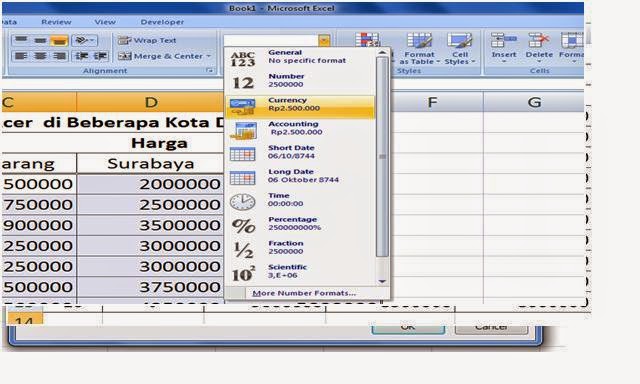This screenshot has width=640, height=384.
Task: Pick the Percentage format option
Action: (300, 225)
